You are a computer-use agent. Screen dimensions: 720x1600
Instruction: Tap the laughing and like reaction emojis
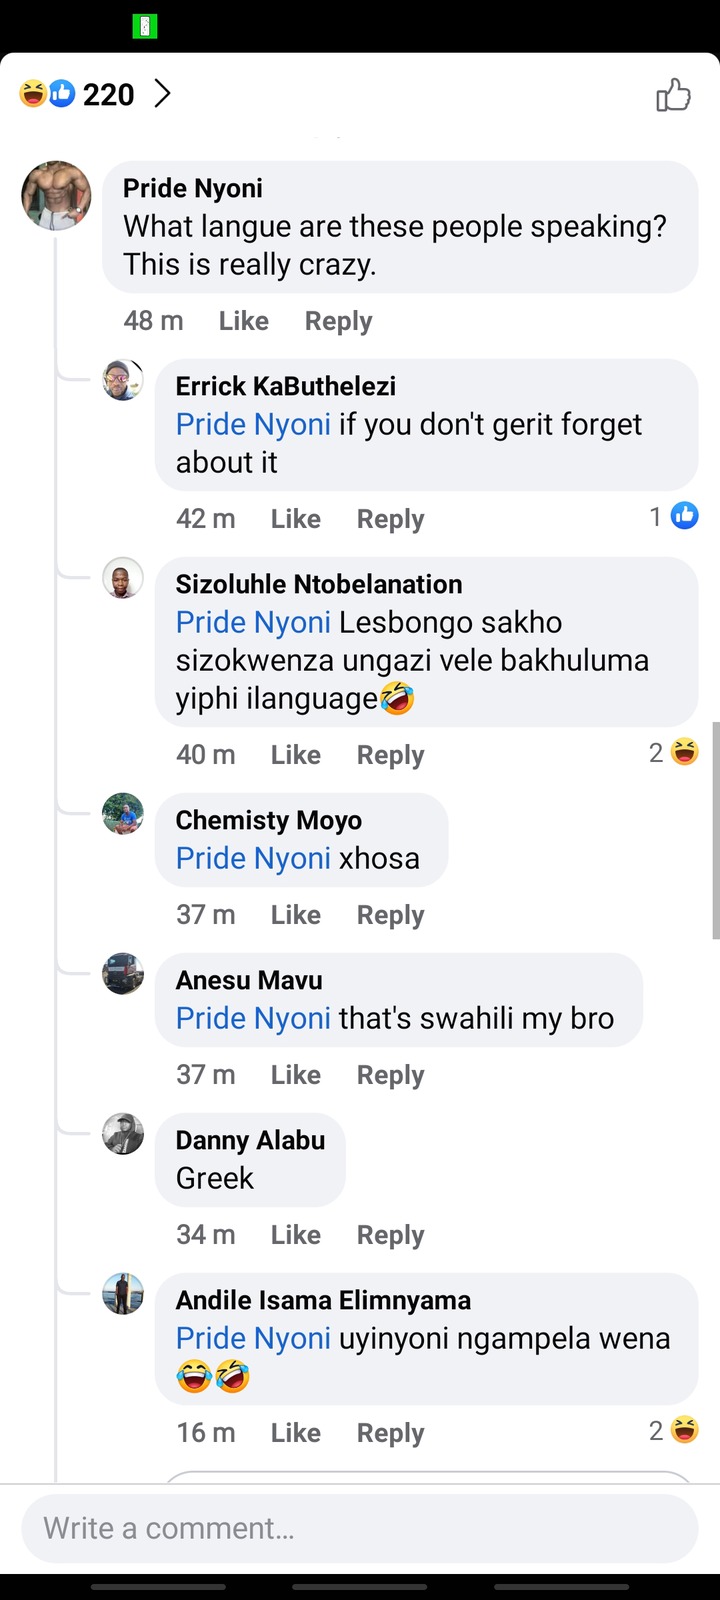coord(47,94)
